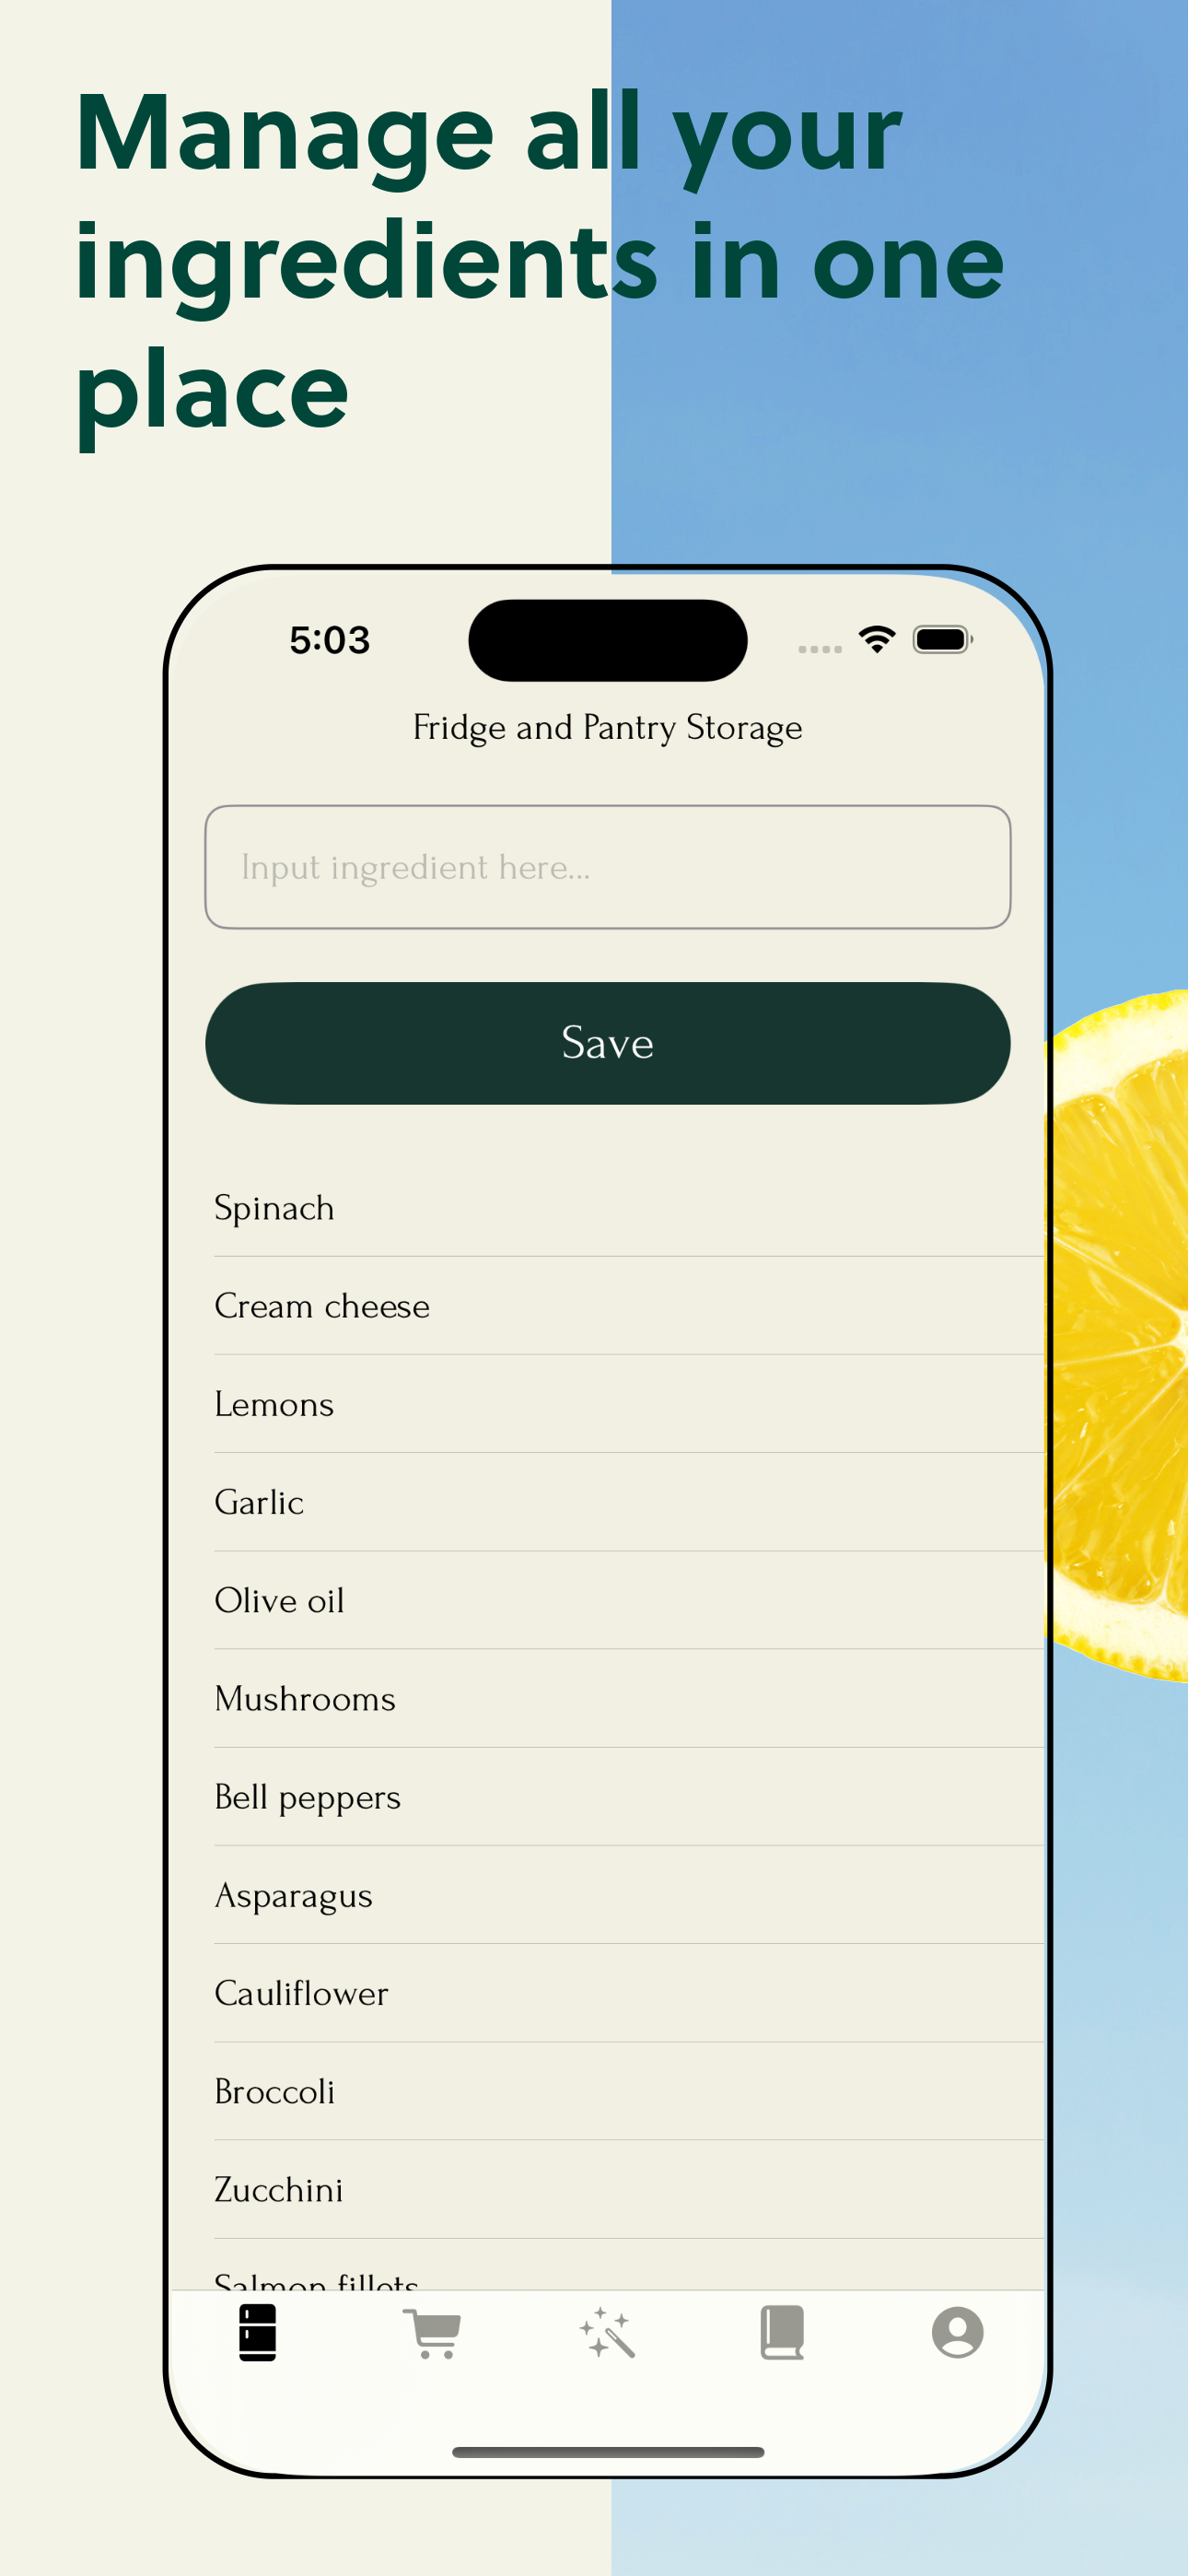Select the Olive oil ingredient row
The image size is (1188, 2576).
(629, 1600)
